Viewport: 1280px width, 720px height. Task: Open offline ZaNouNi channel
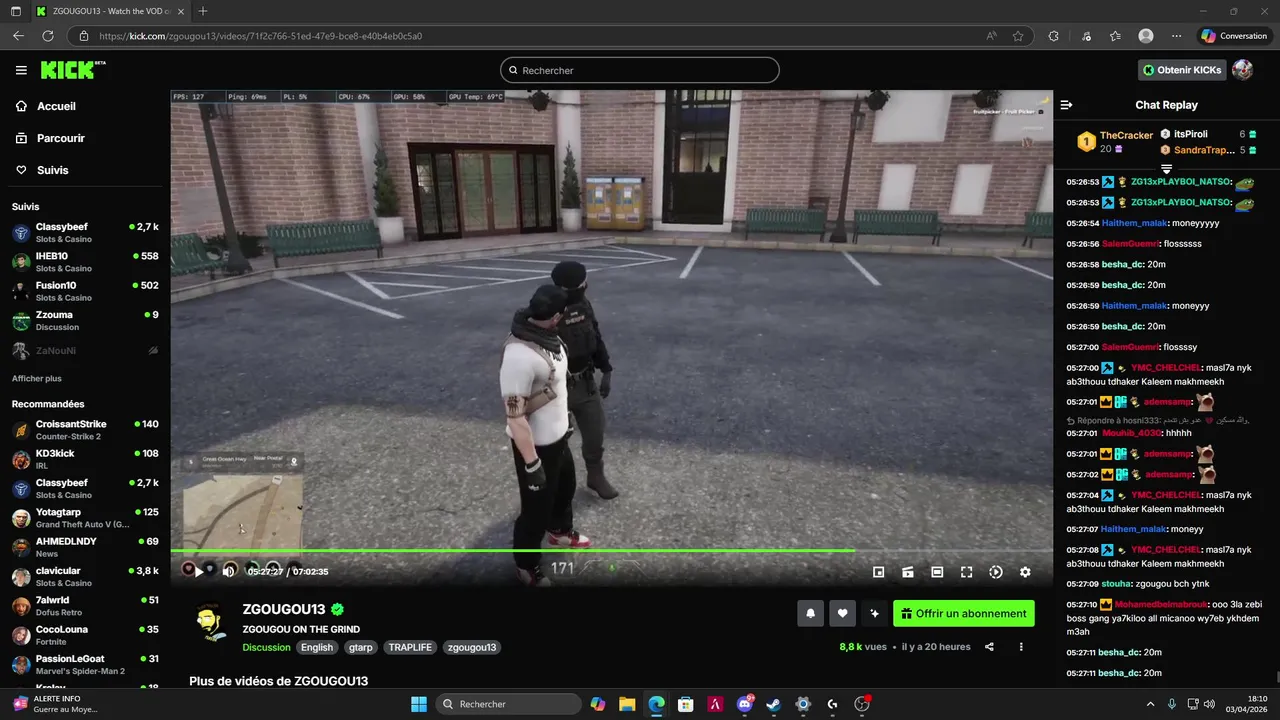85,351
